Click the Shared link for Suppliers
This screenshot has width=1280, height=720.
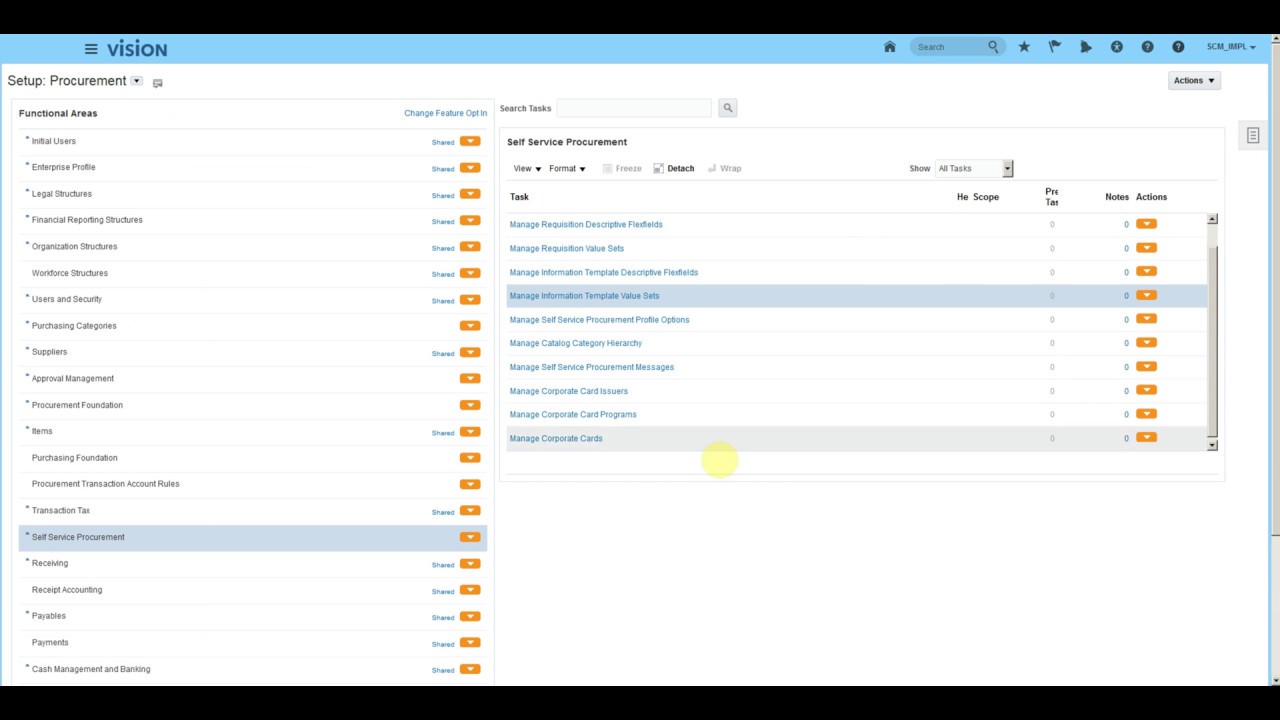click(x=443, y=353)
